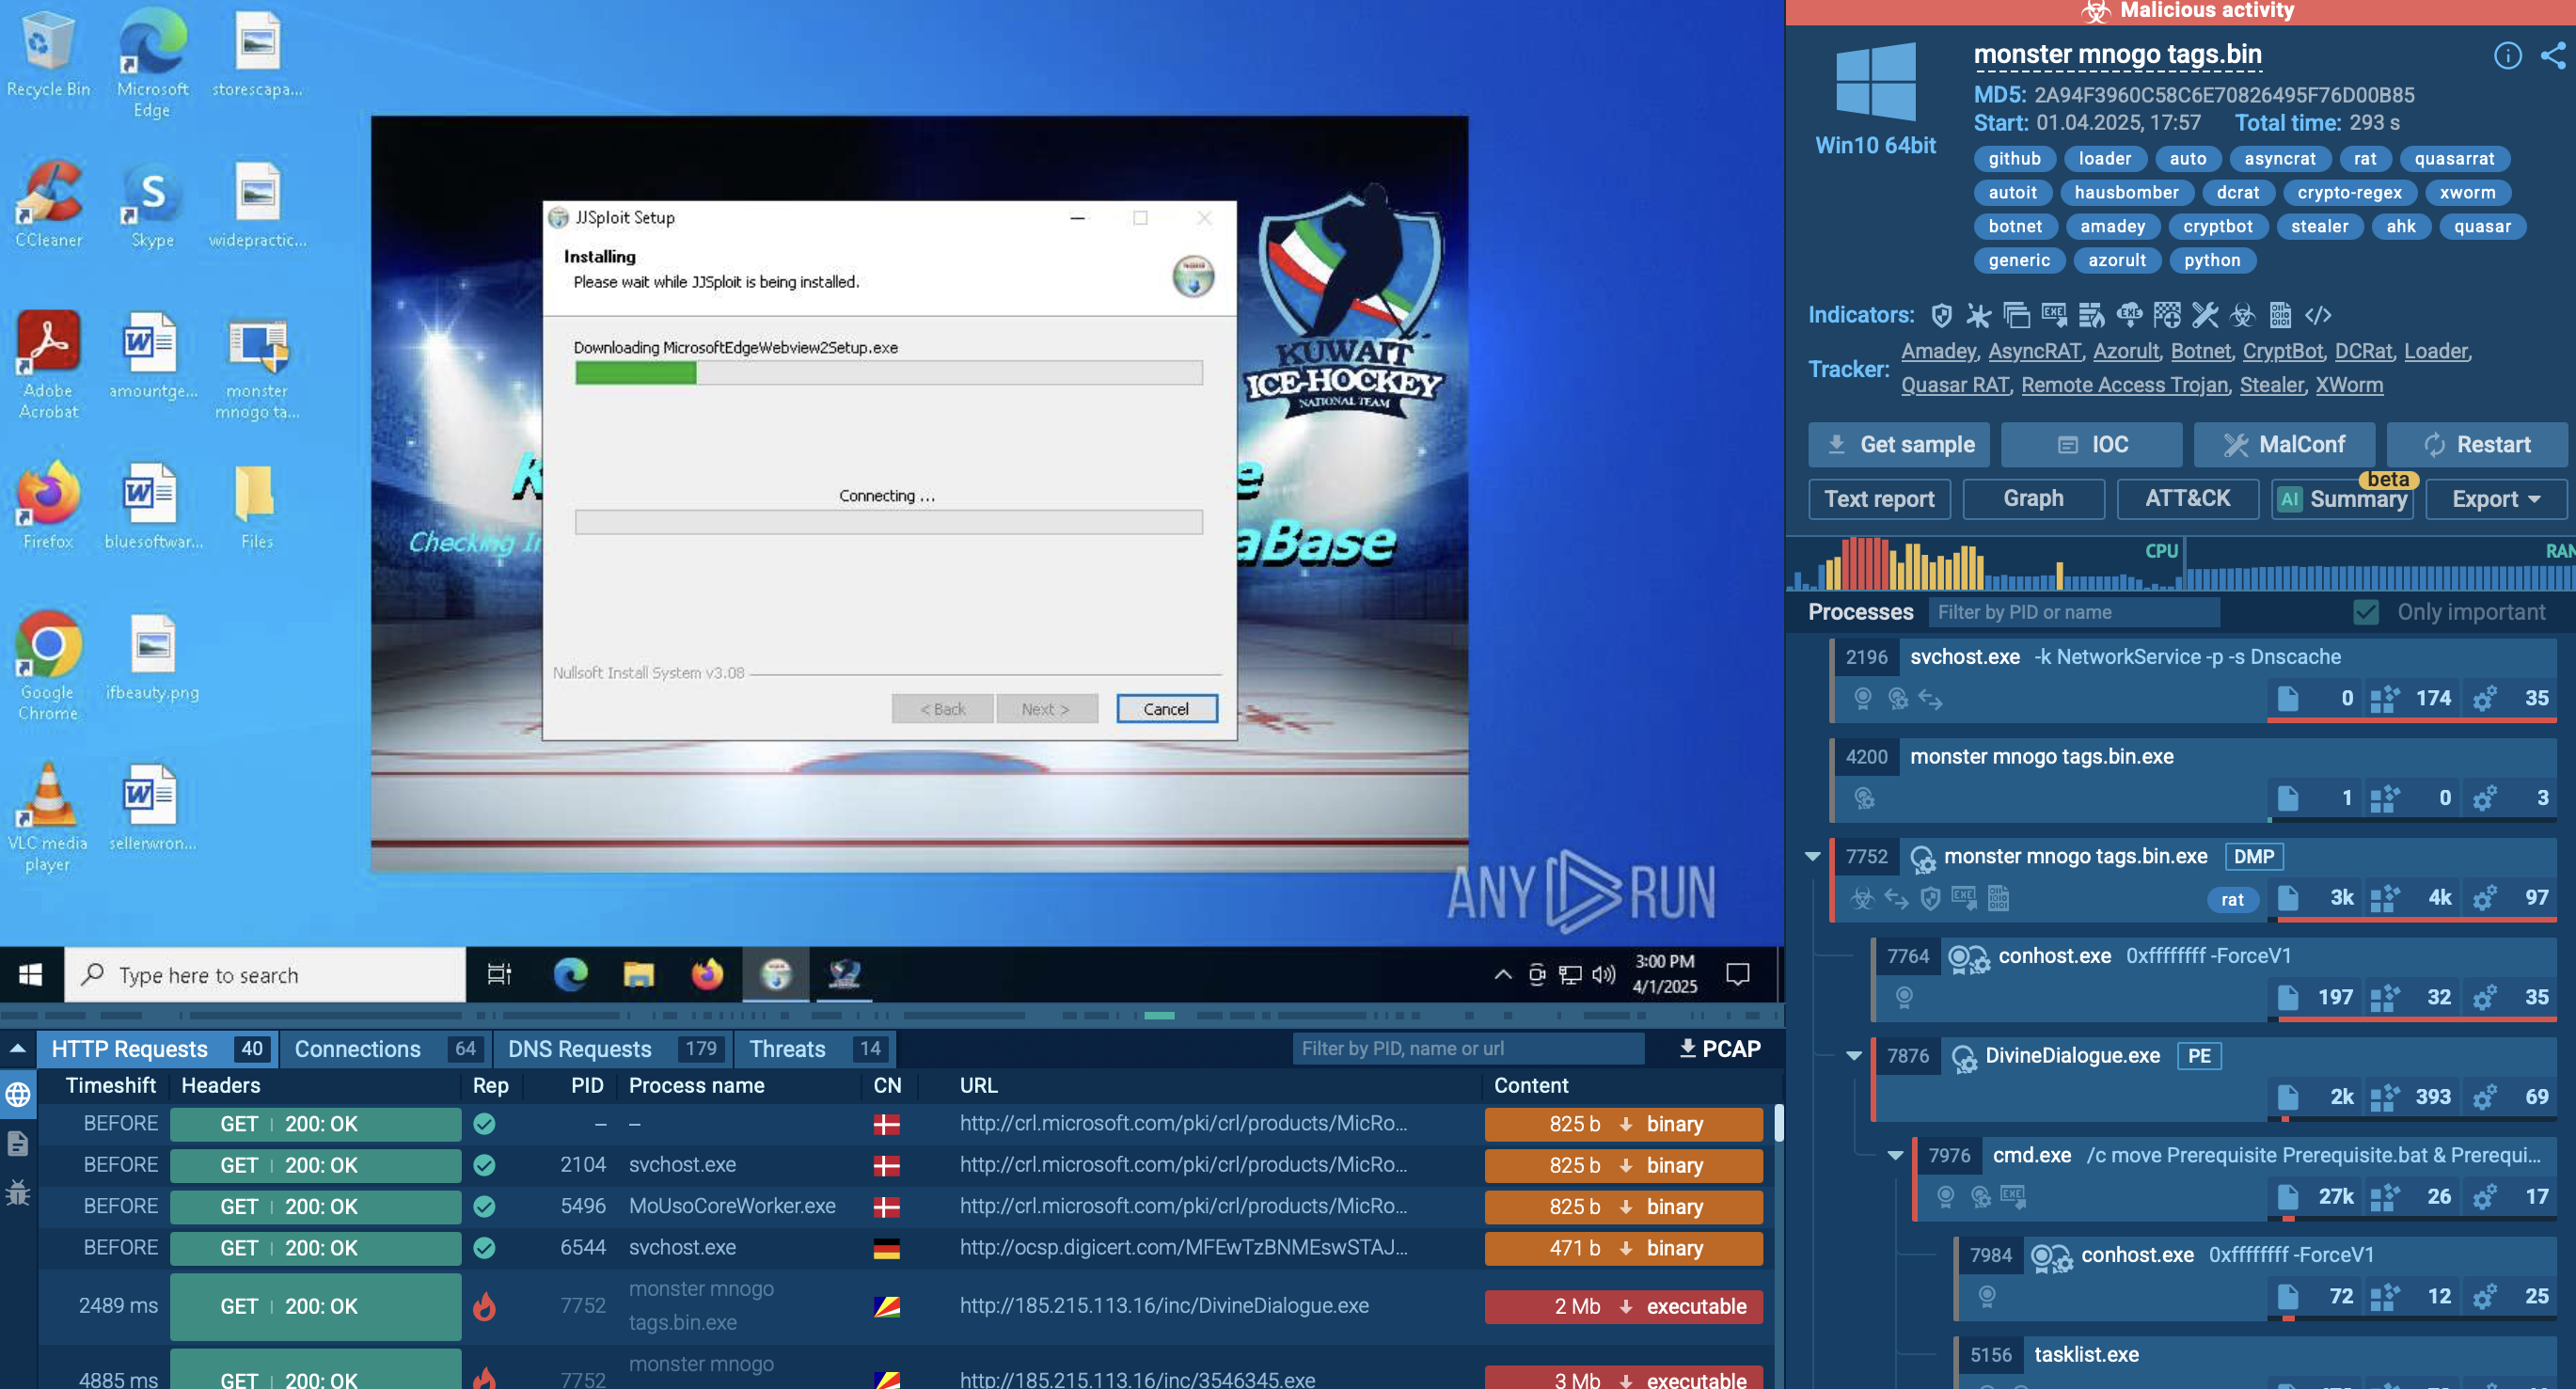Select the svchost.exe 2196 process row

(2194, 680)
